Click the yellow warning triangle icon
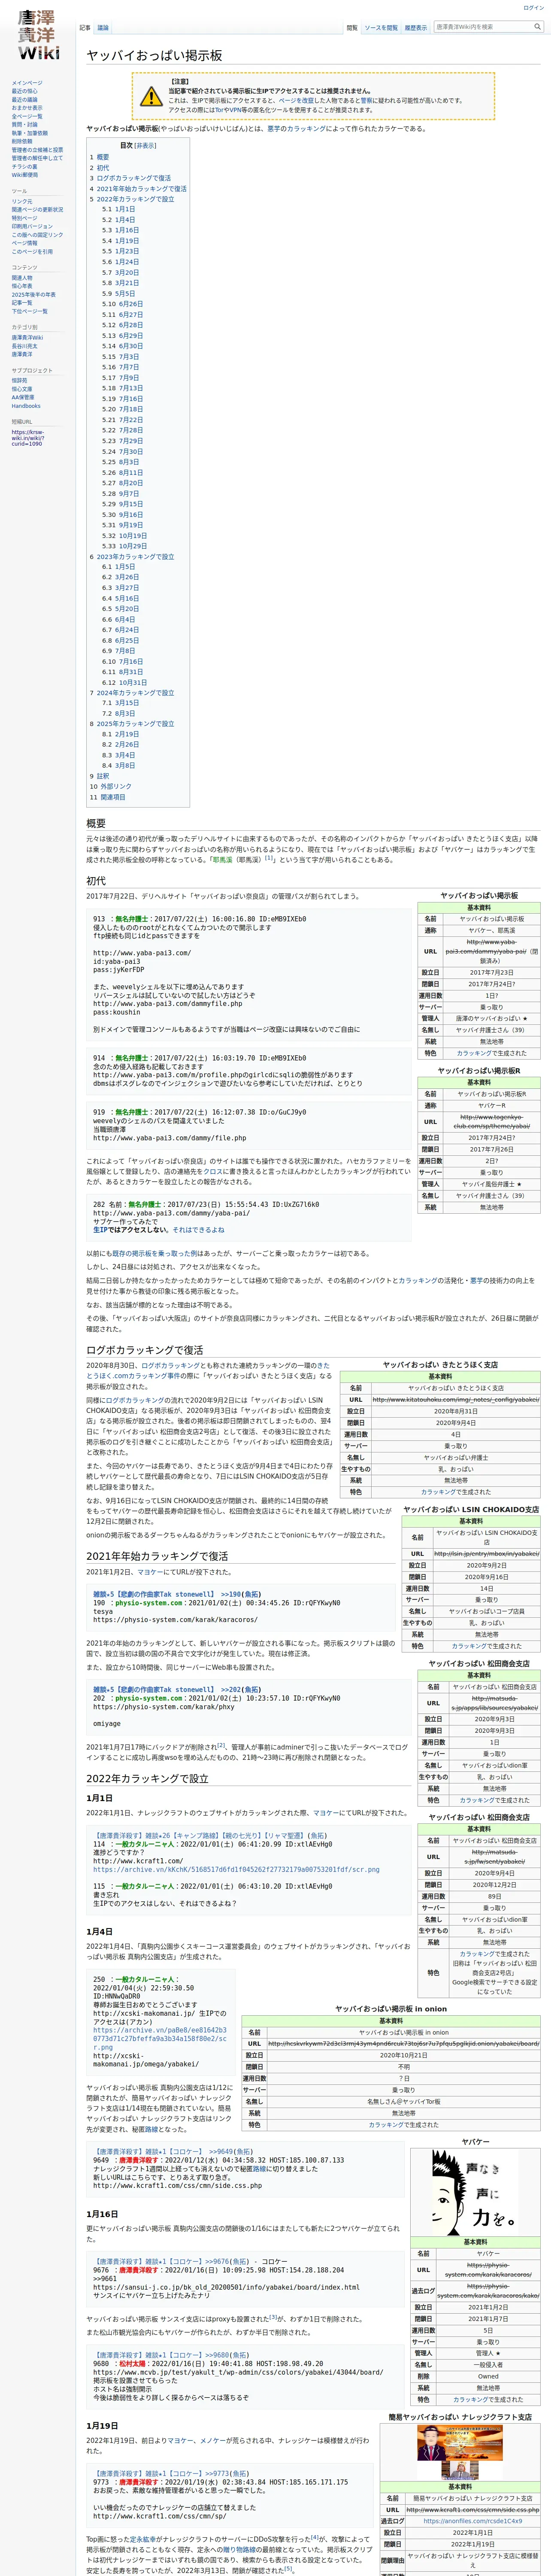The width and height of the screenshot is (551, 2576). (151, 96)
